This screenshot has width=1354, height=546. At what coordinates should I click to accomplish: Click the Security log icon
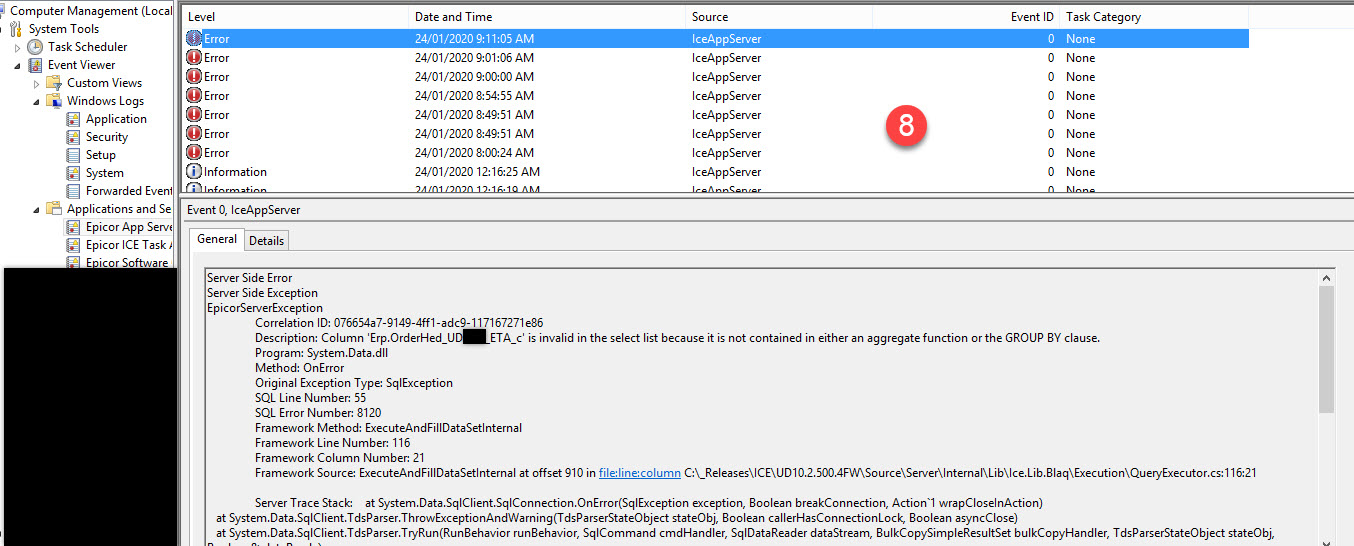coord(73,137)
